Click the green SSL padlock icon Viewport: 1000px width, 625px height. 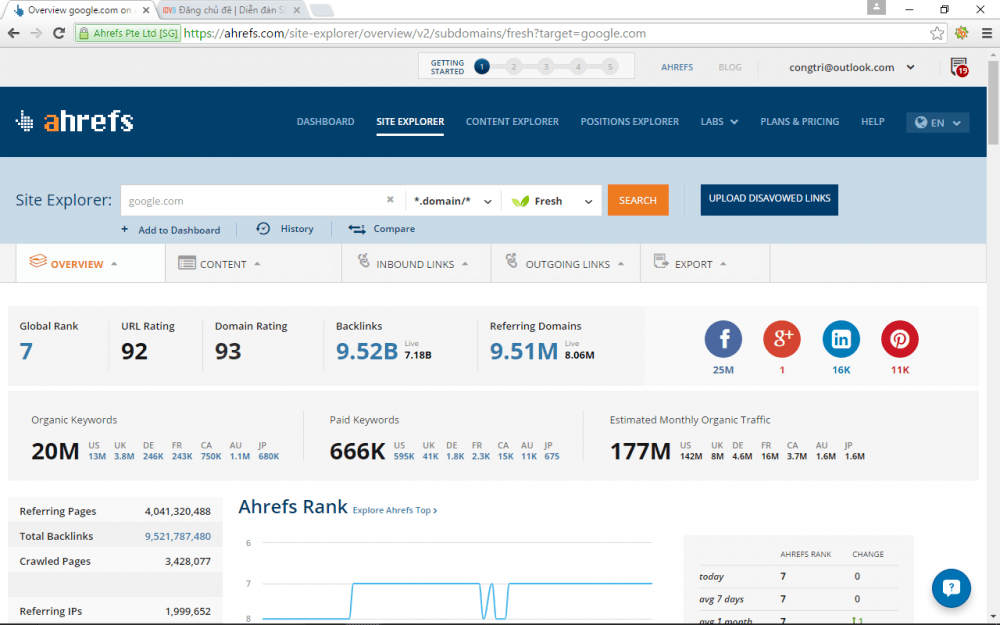84,33
